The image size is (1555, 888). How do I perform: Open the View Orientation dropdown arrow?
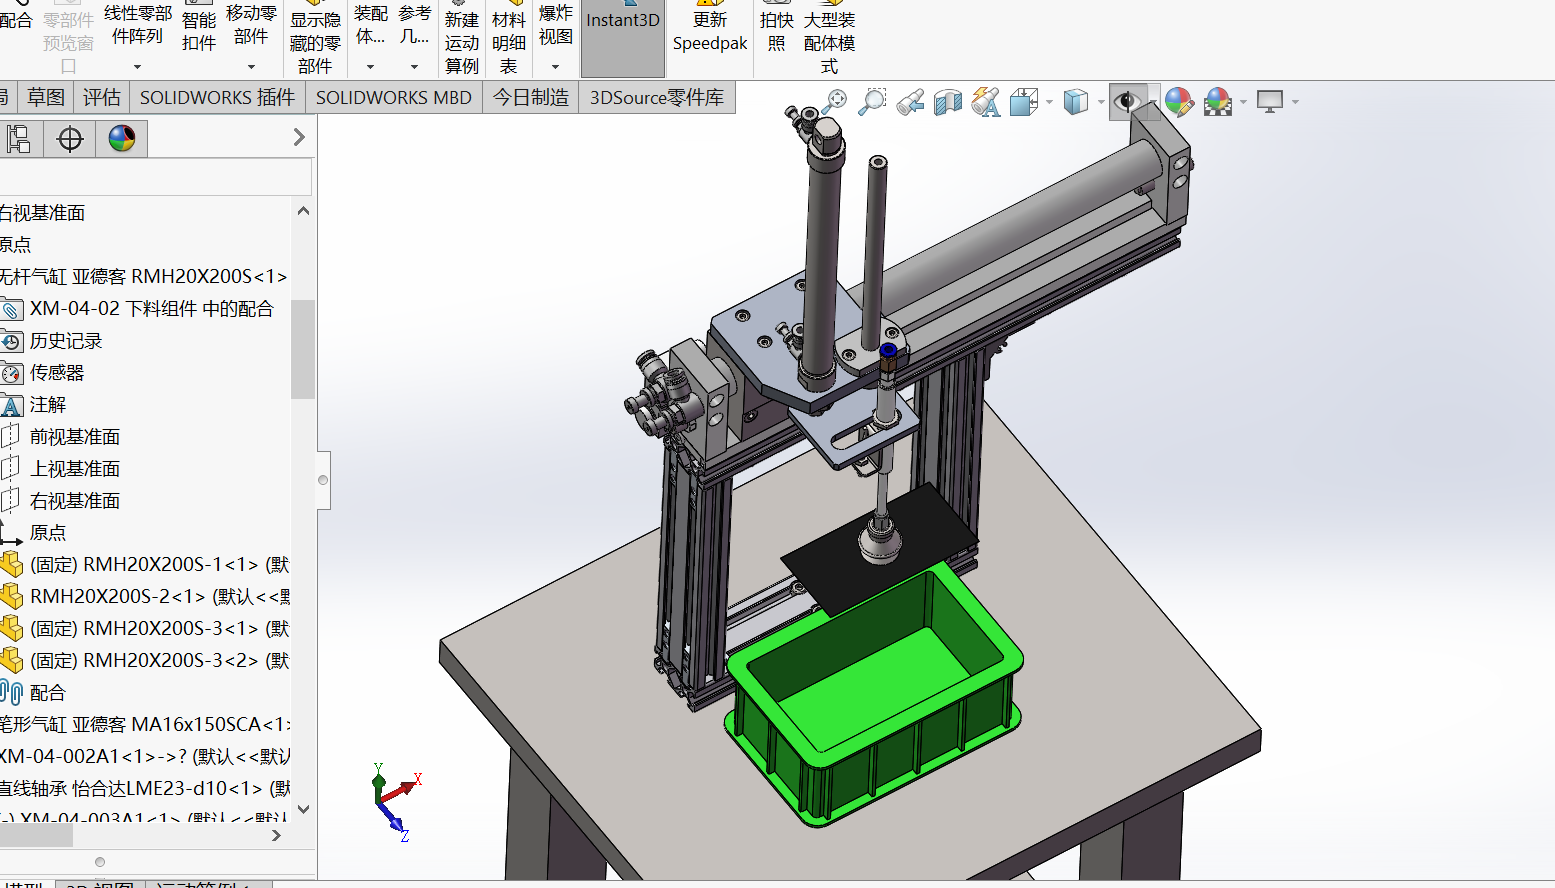pos(1049,102)
